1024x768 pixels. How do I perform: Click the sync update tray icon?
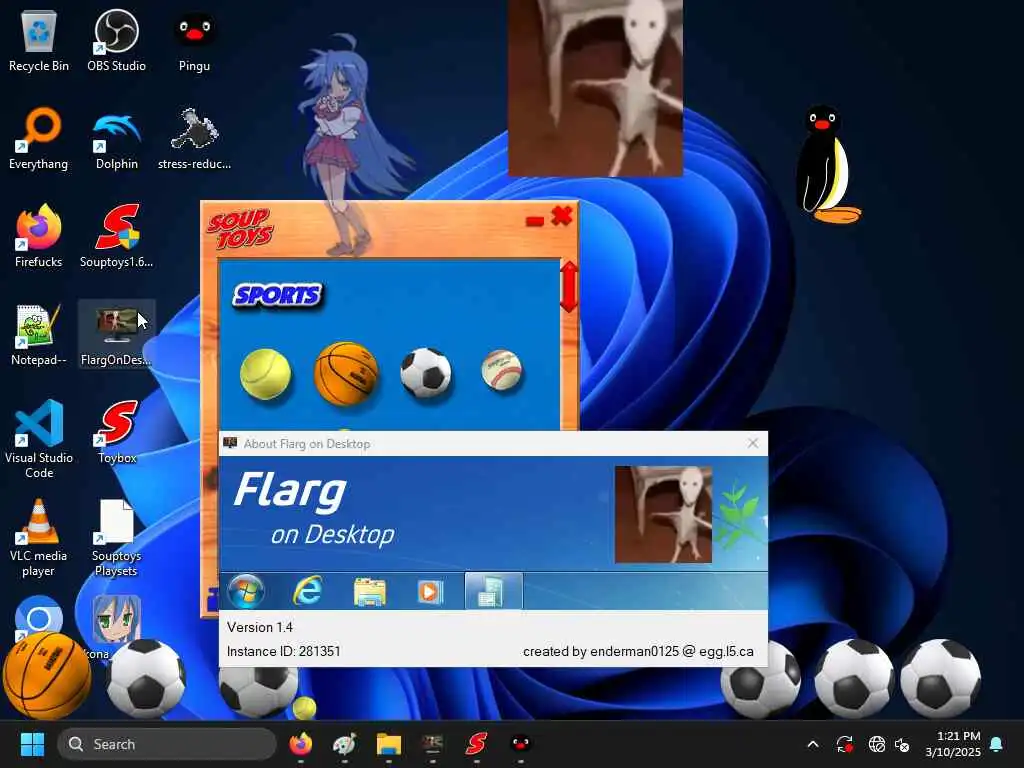point(844,744)
